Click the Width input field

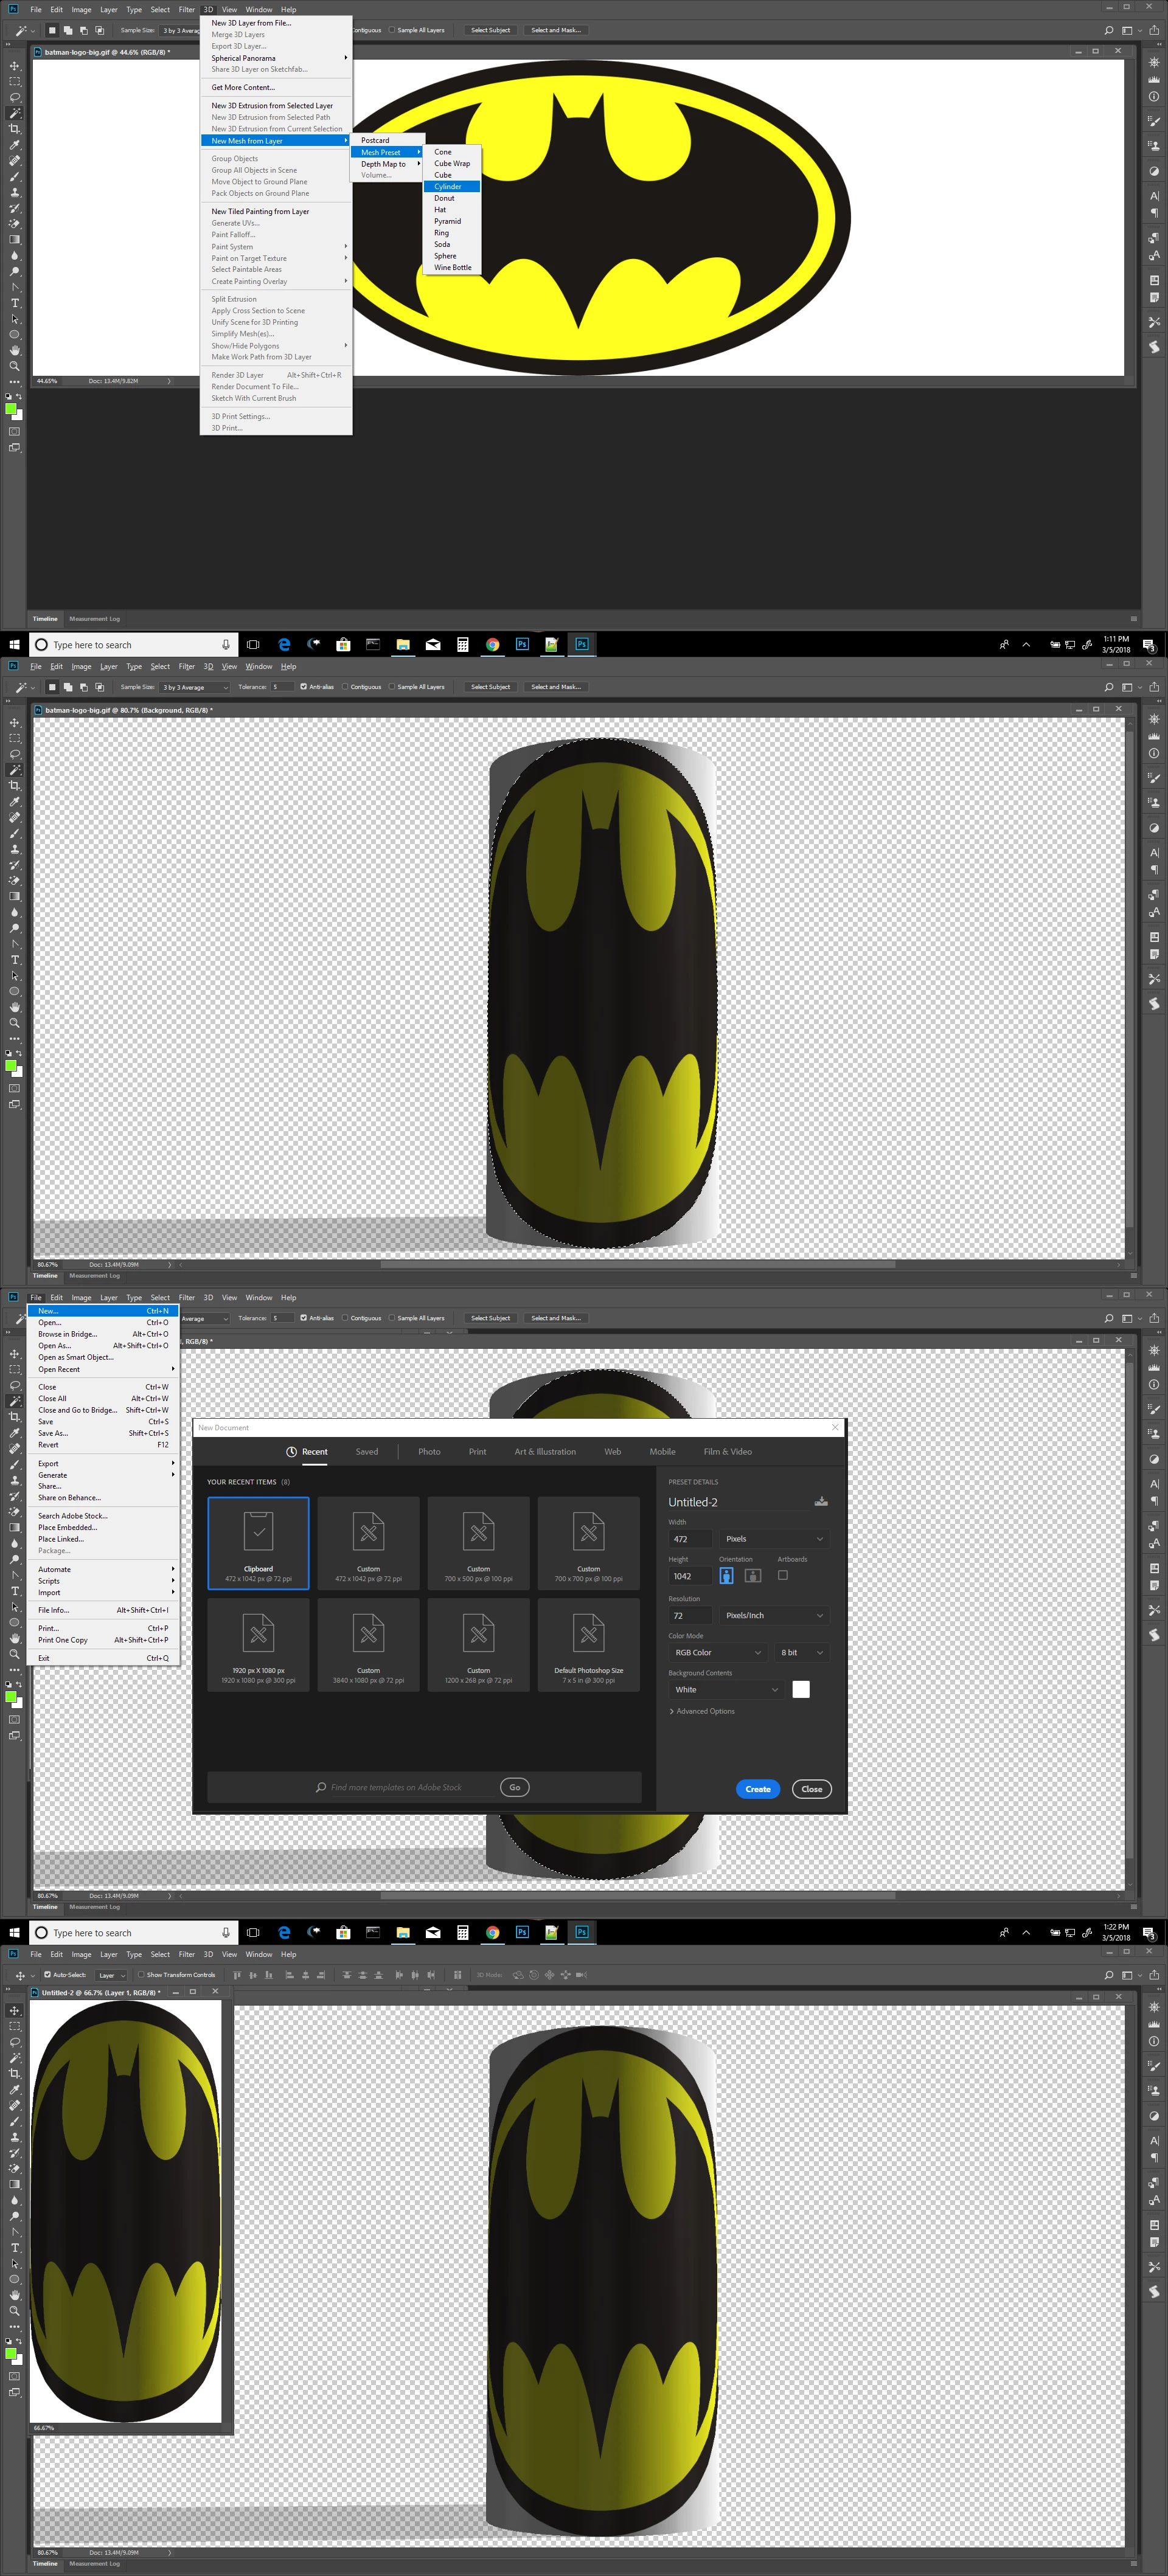(689, 1539)
